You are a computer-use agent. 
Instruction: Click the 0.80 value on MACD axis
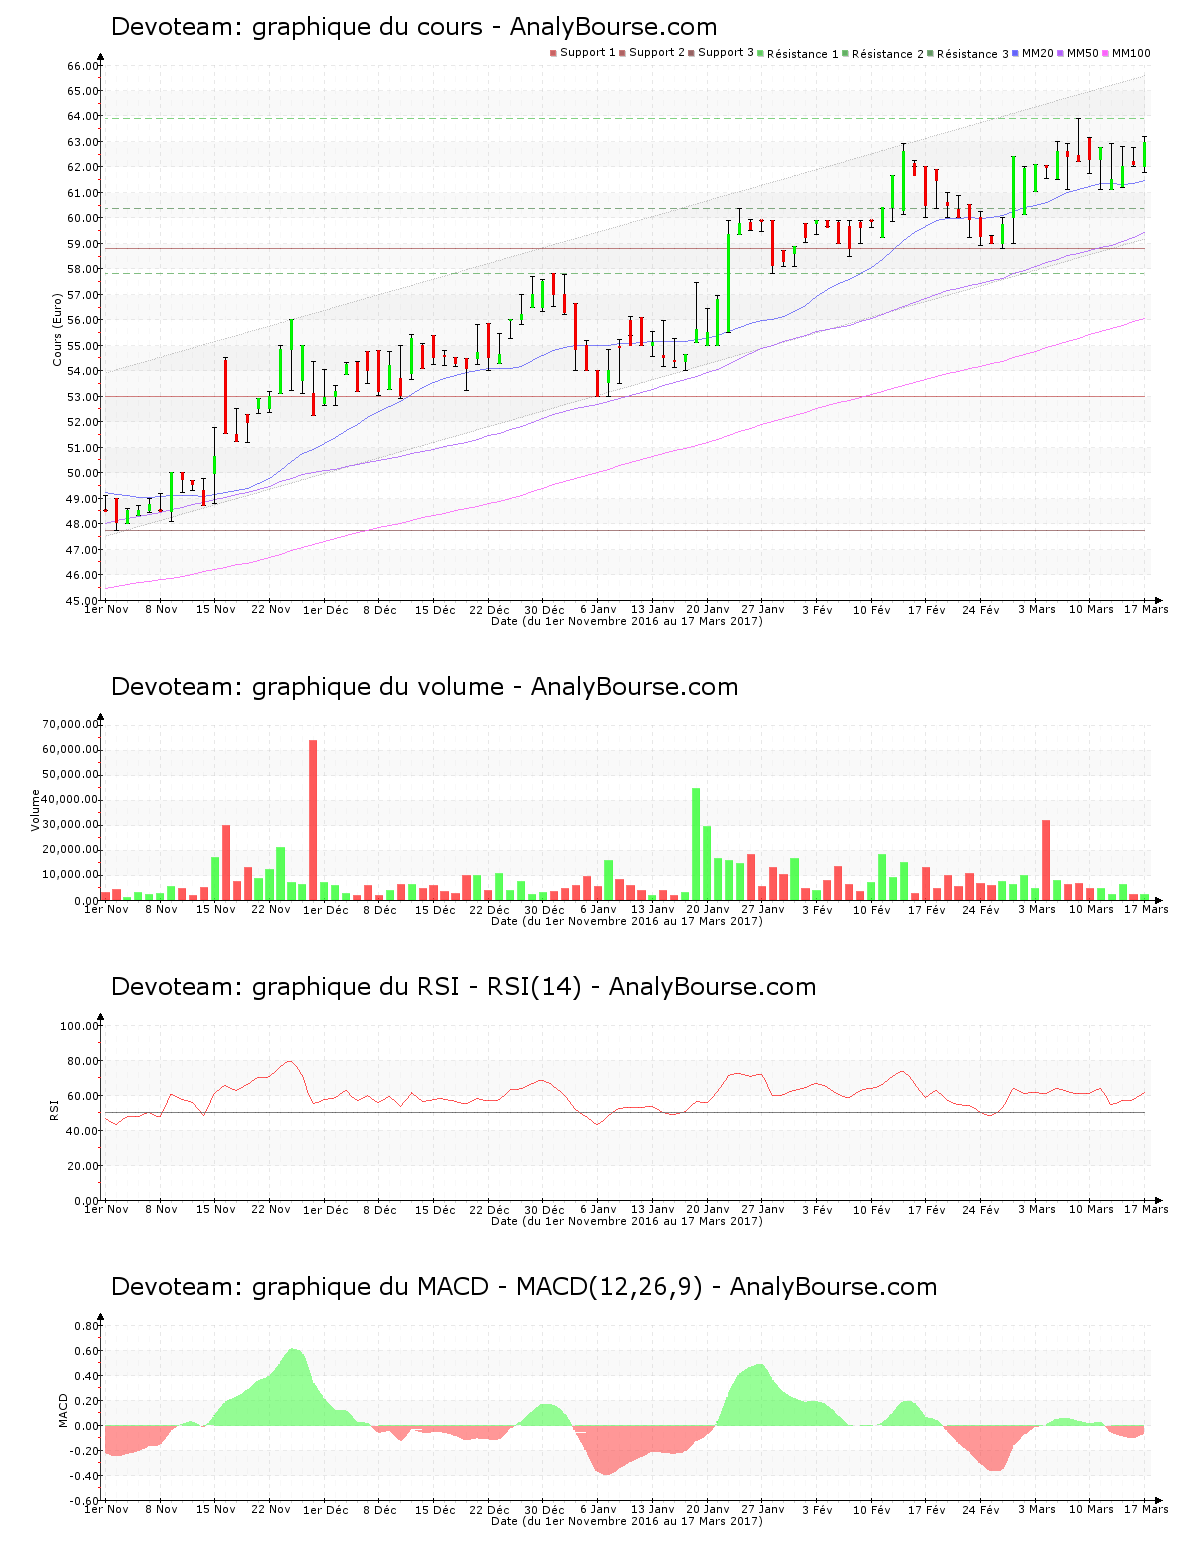(87, 1326)
